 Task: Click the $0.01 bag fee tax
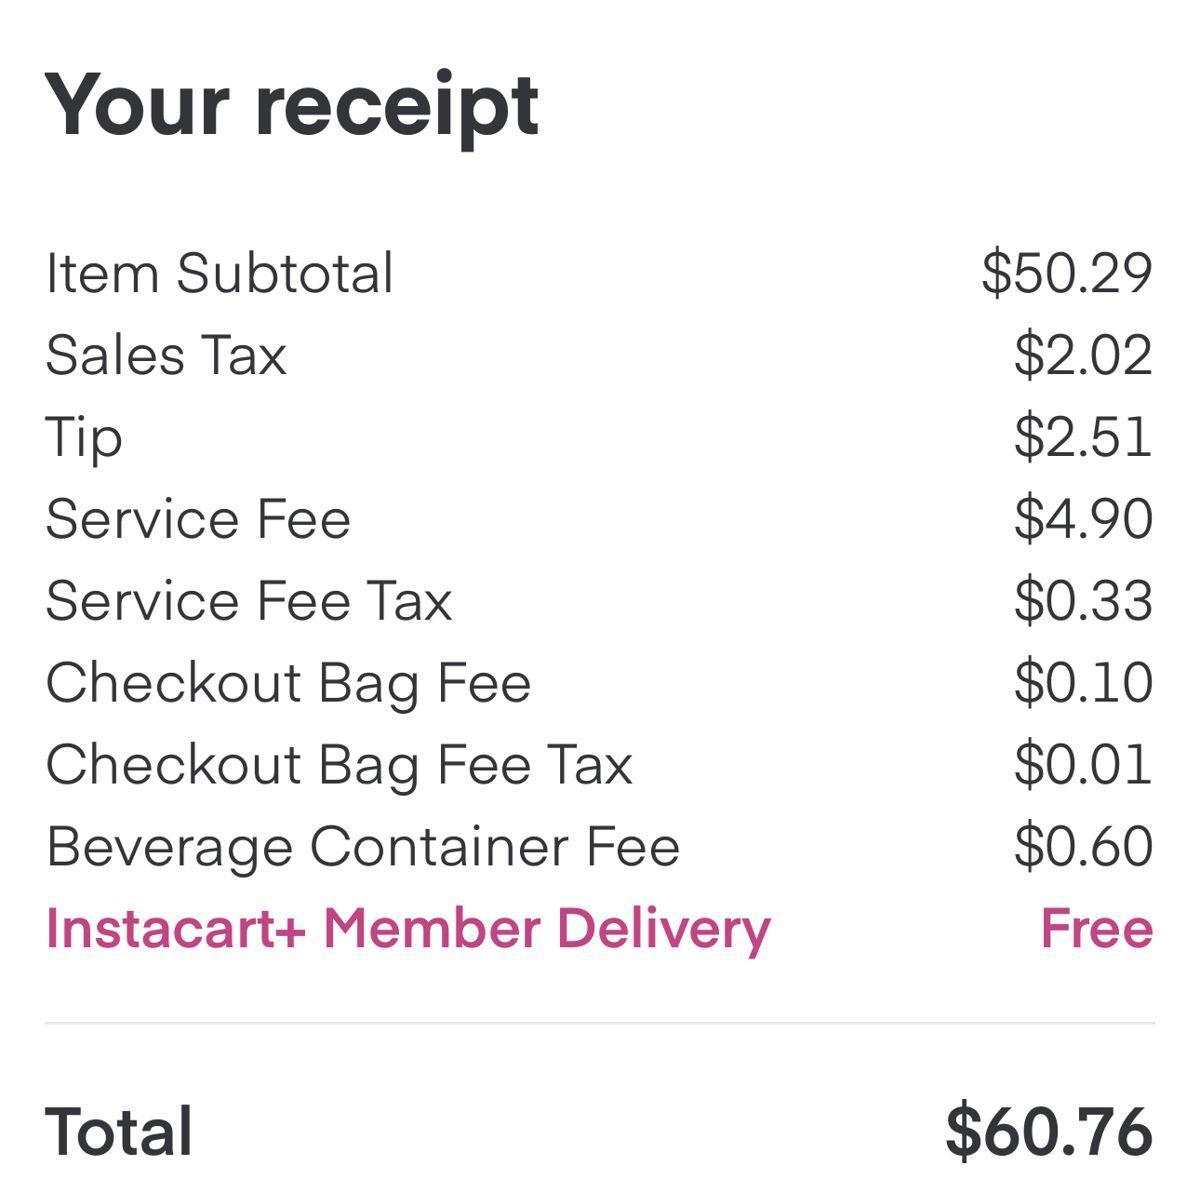tap(1083, 765)
